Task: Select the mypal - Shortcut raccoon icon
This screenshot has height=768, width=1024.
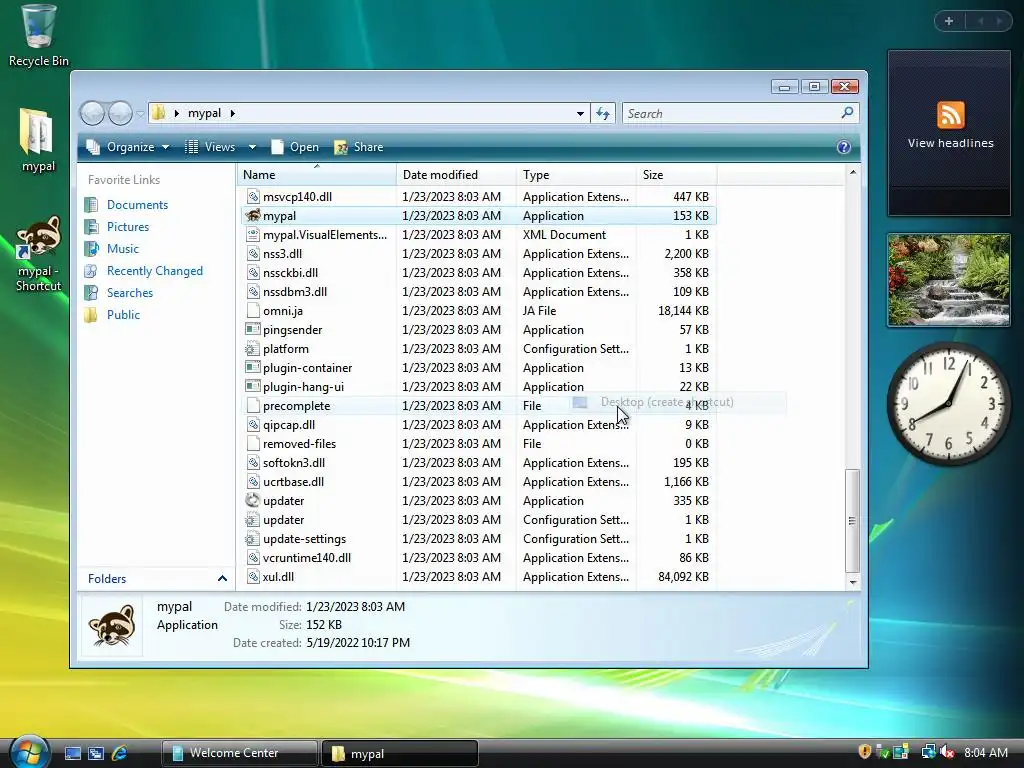Action: tap(39, 253)
